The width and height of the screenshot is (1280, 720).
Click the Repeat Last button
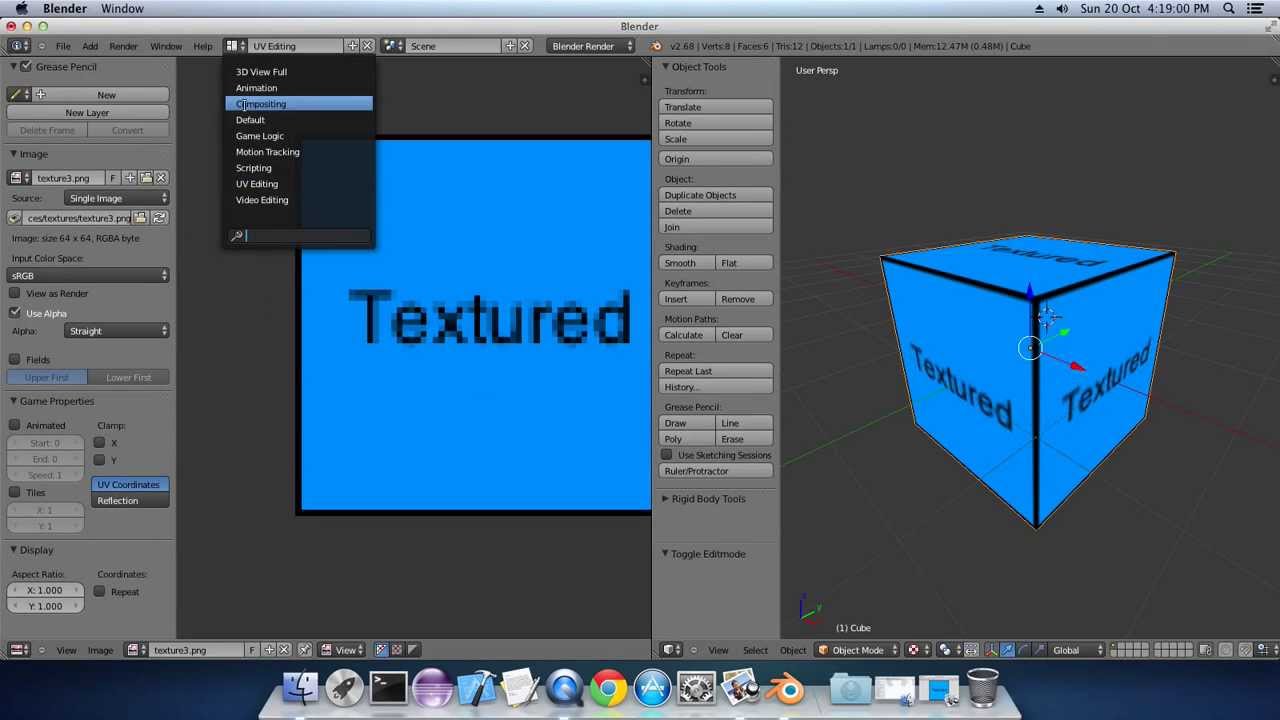tap(716, 371)
